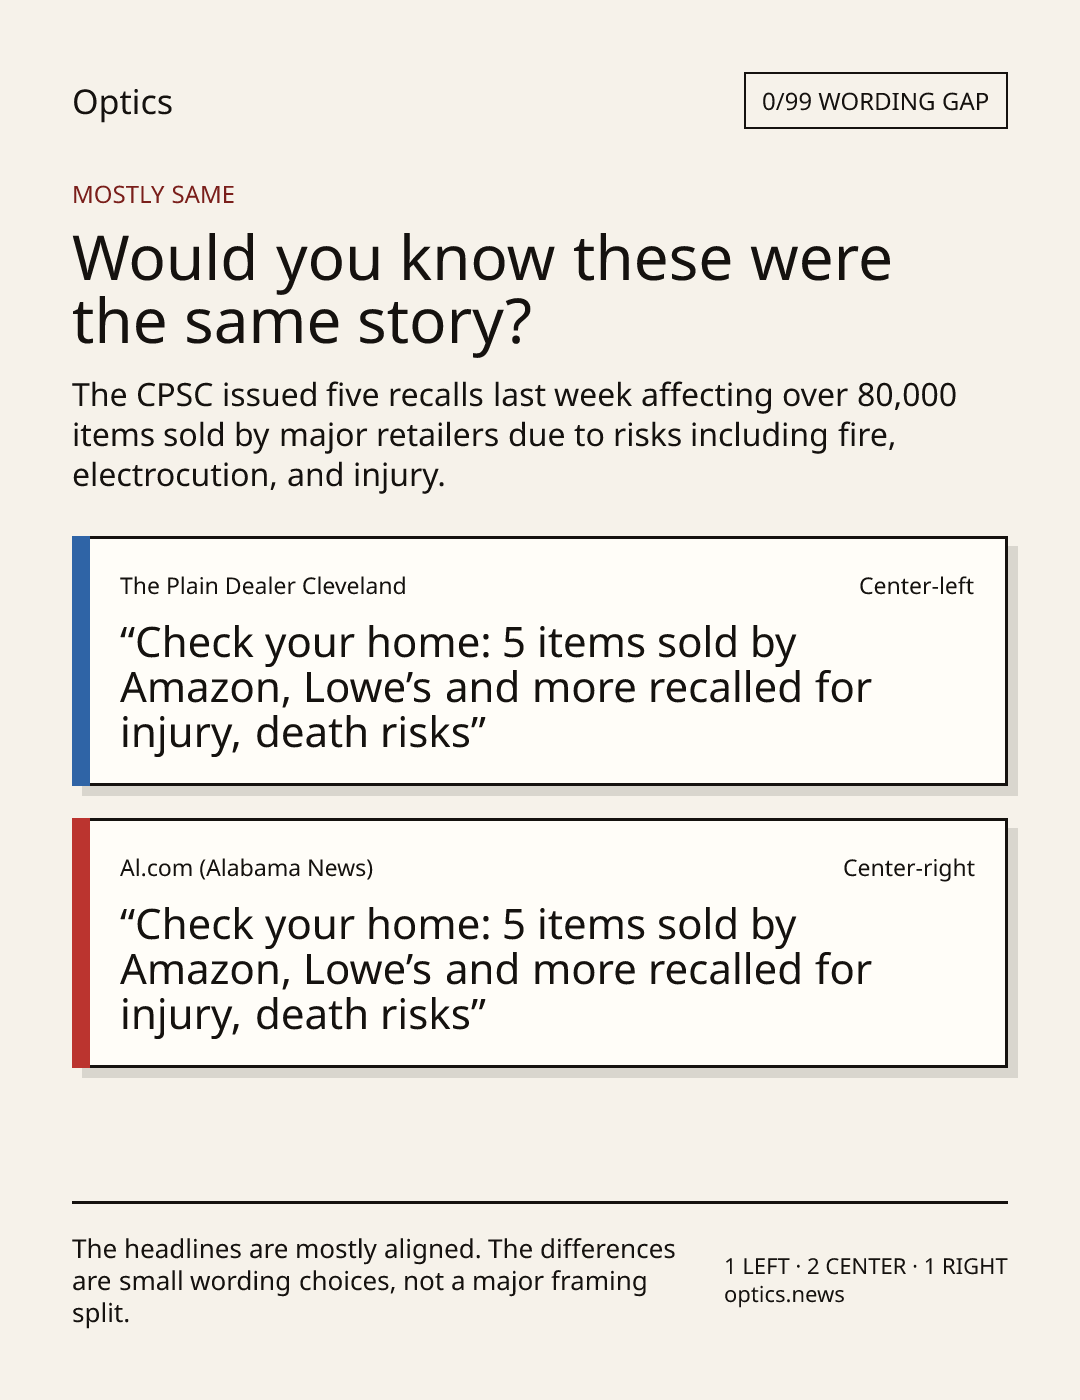Click the red stripe on second card

click(x=81, y=943)
